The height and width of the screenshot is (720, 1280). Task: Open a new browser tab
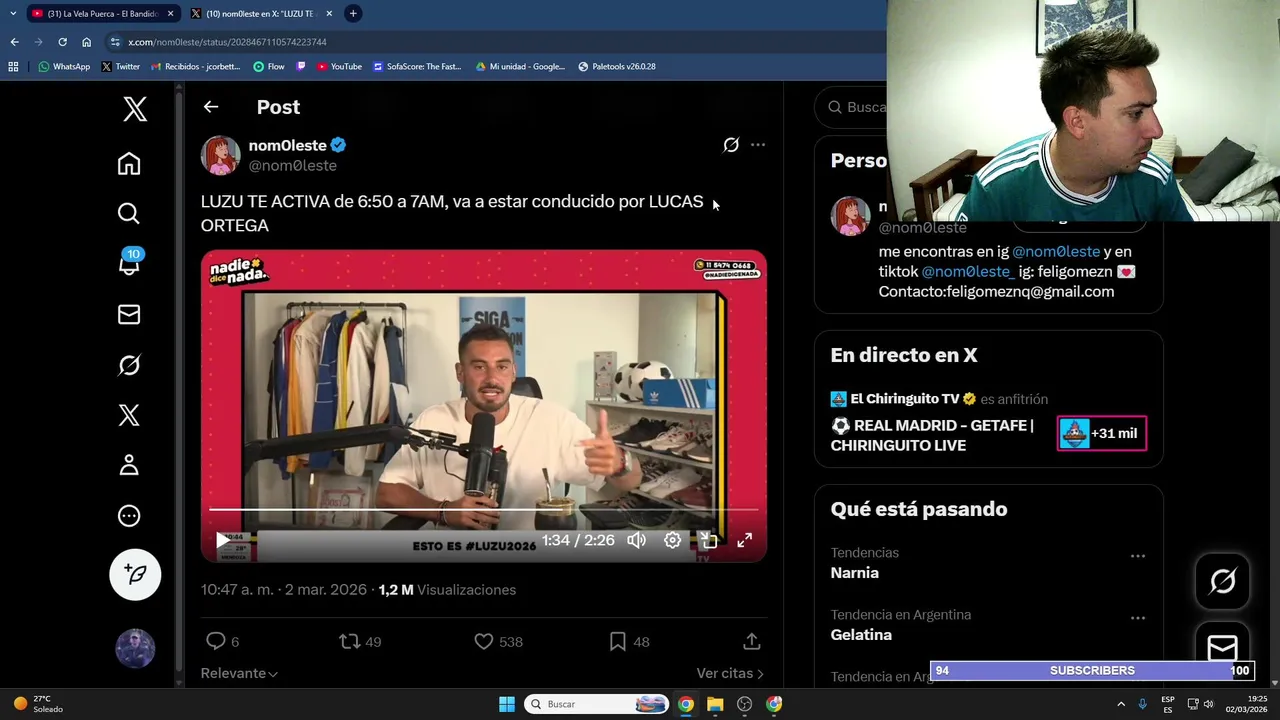point(353,14)
